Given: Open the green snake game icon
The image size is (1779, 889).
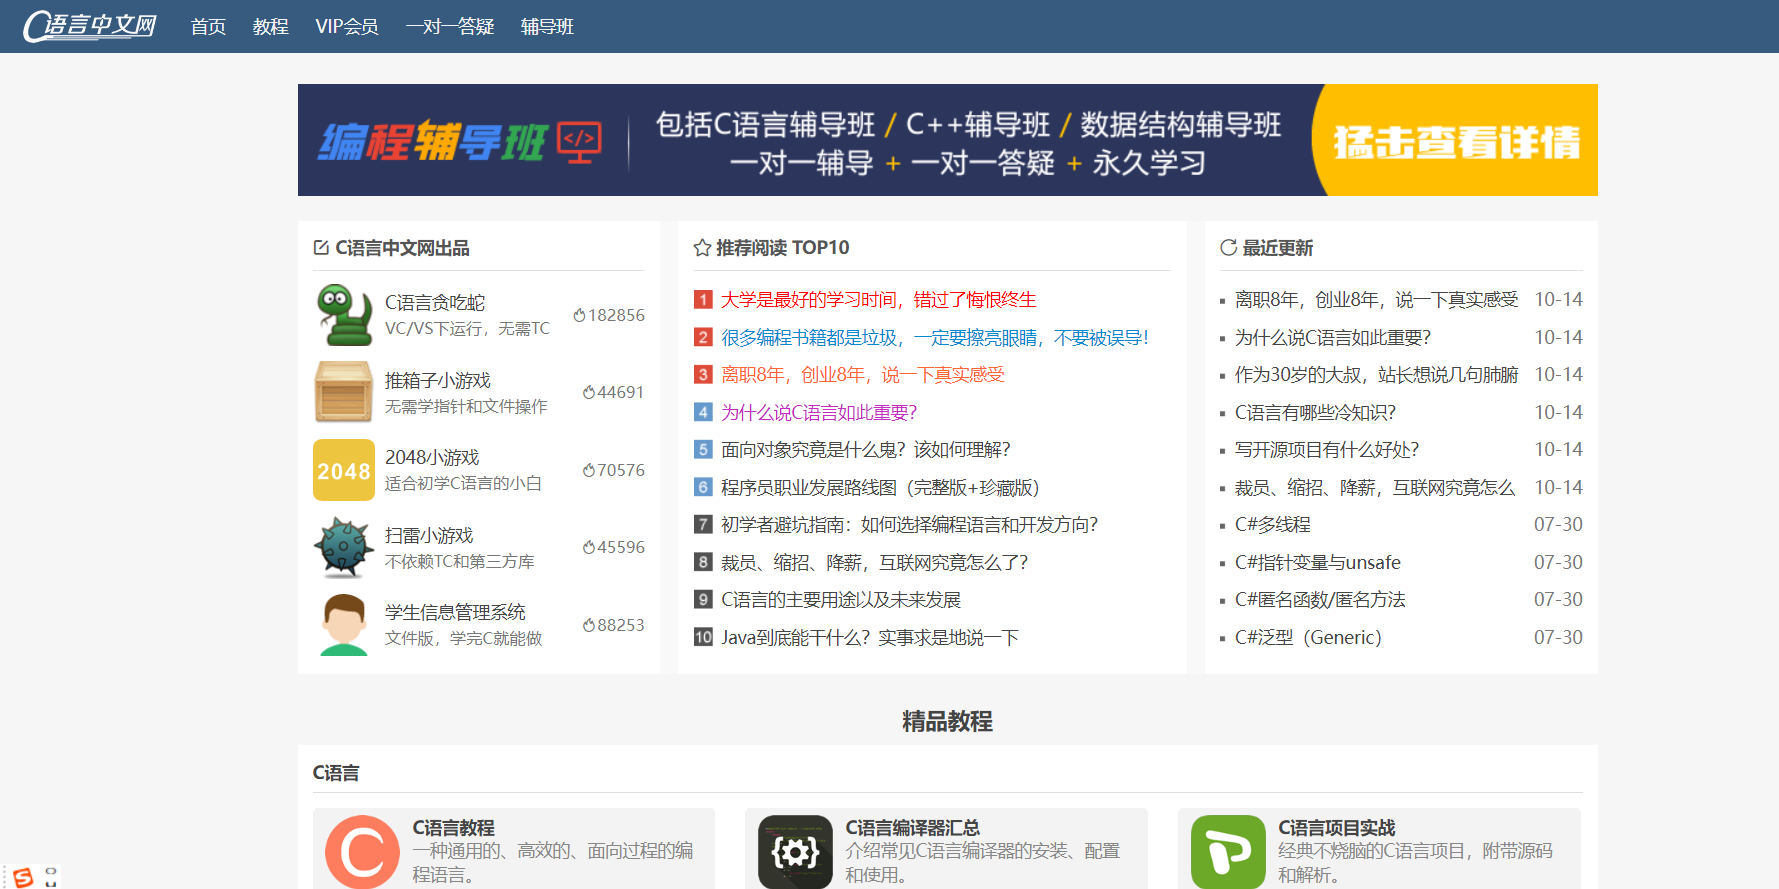Looking at the screenshot, I should point(343,315).
